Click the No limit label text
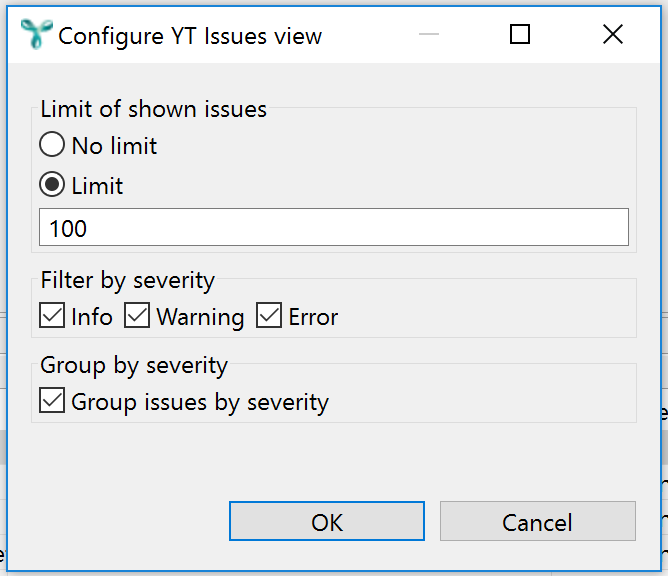The width and height of the screenshot is (668, 576). click(x=114, y=146)
